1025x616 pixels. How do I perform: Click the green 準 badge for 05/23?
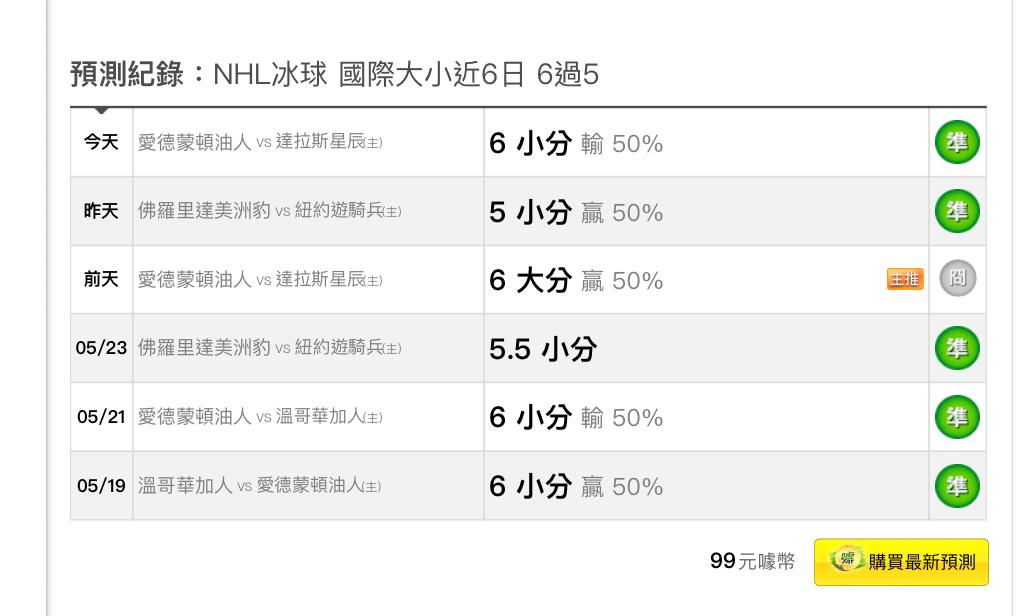pos(957,348)
